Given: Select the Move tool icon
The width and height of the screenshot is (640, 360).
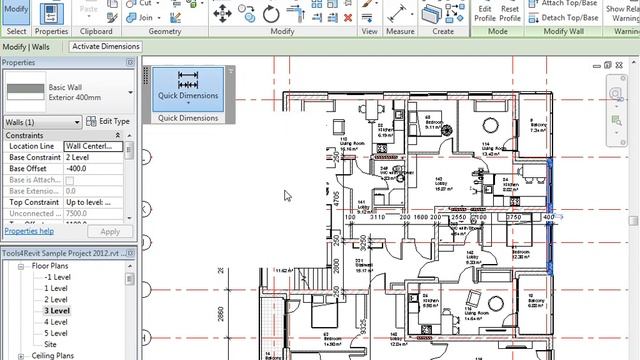Looking at the screenshot, I should 222,13.
